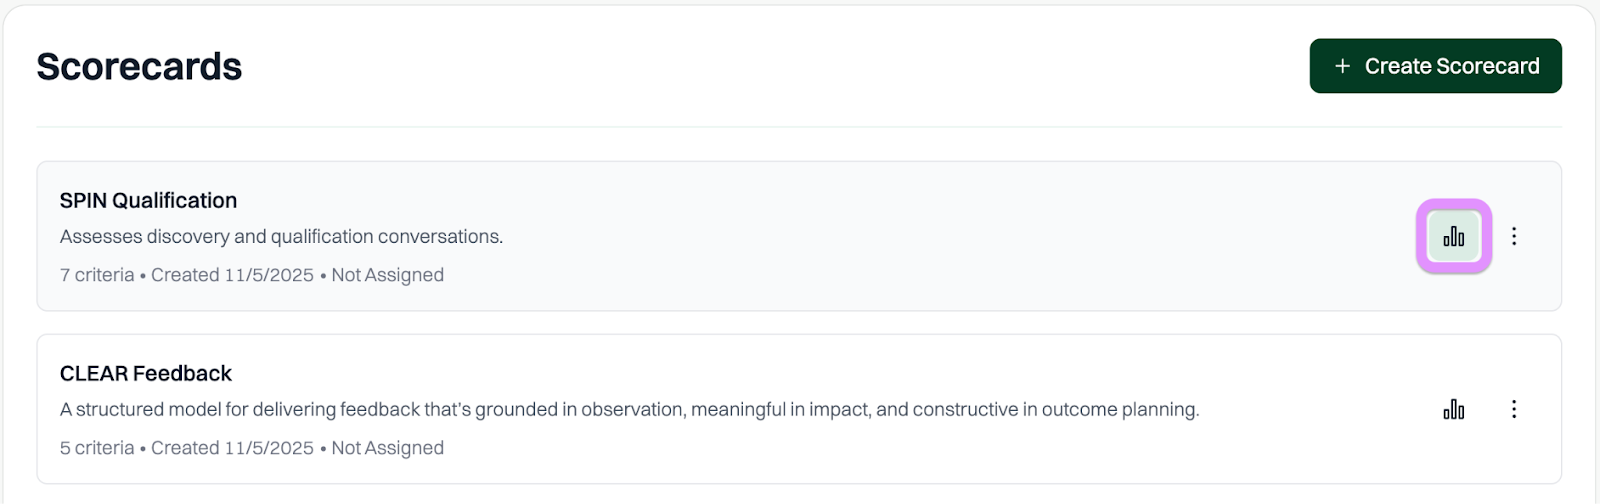This screenshot has height=504, width=1600.
Task: Click the created date on CLEAR Feedback
Action: (232, 448)
